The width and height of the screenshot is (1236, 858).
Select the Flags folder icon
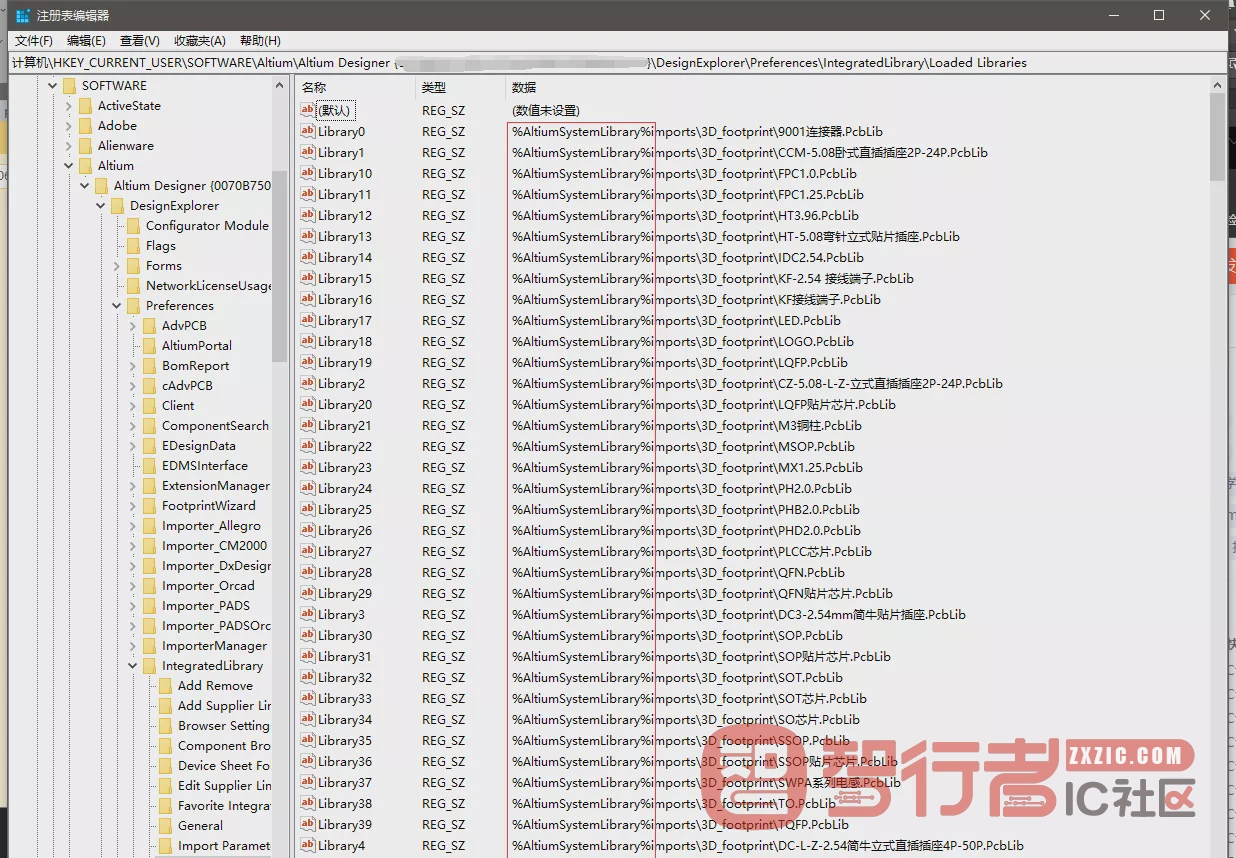[134, 246]
